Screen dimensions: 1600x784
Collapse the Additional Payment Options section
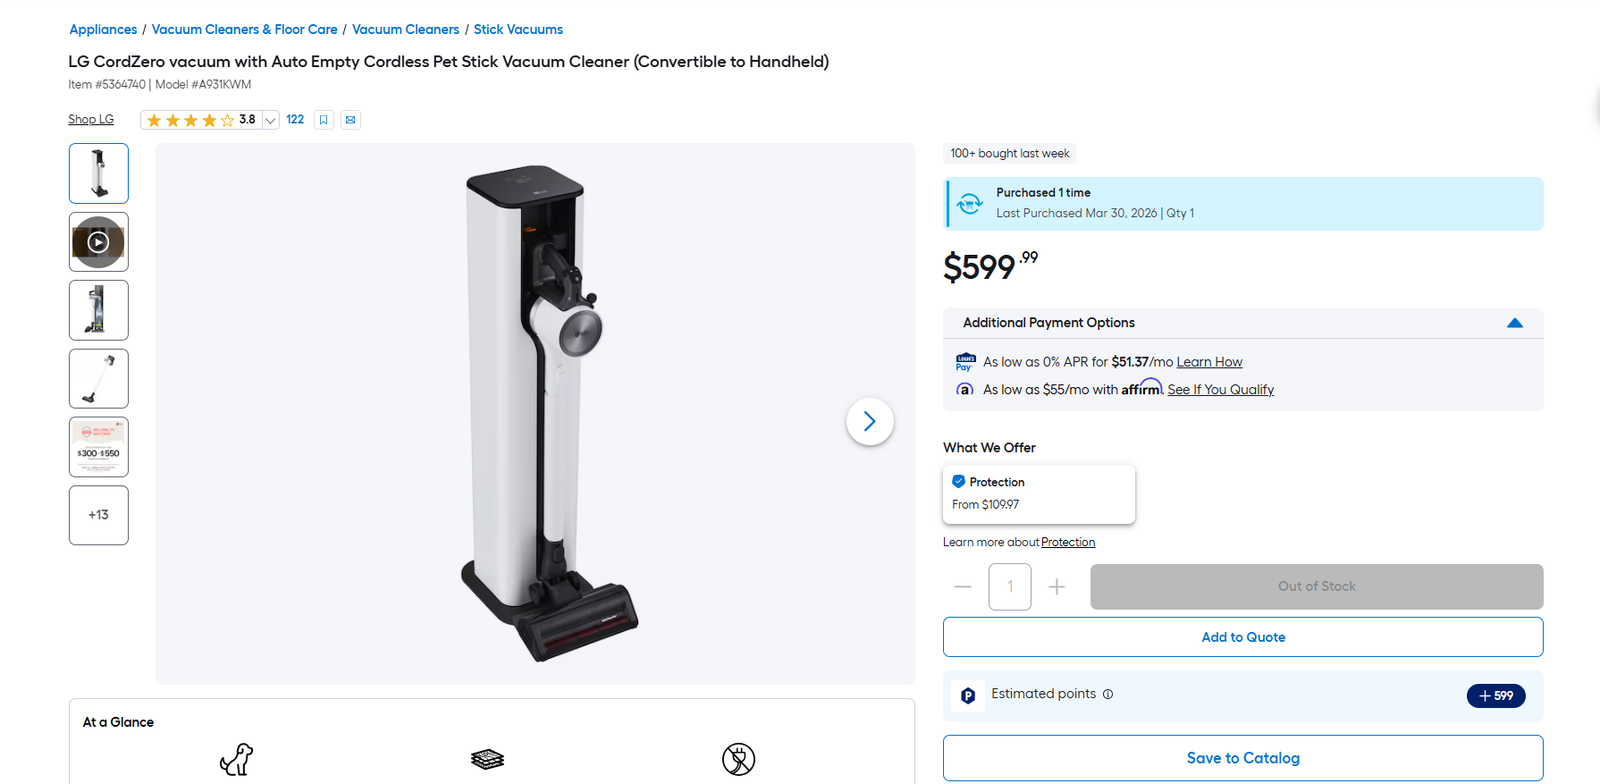click(1515, 323)
